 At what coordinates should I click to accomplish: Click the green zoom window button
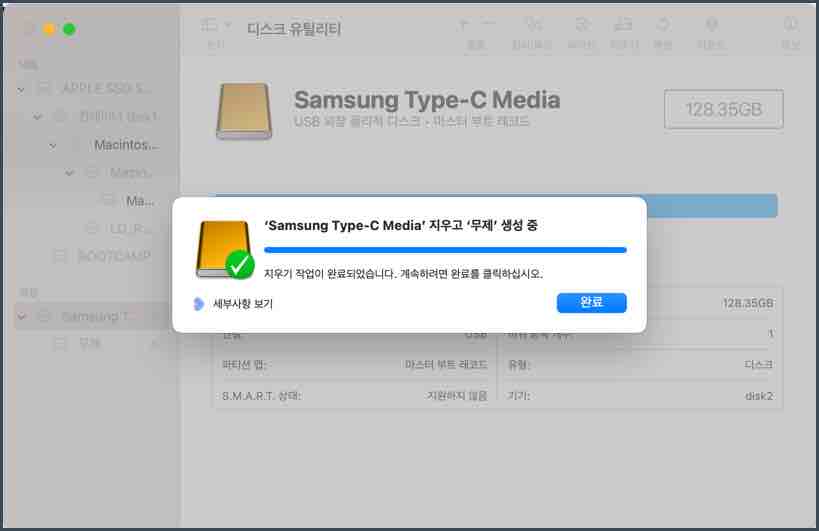[69, 29]
